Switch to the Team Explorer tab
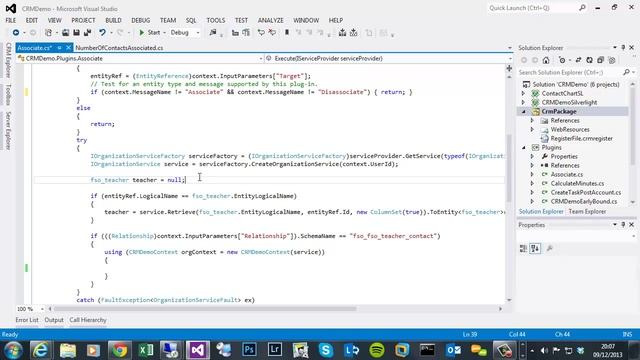640x360 pixels. coord(587,211)
